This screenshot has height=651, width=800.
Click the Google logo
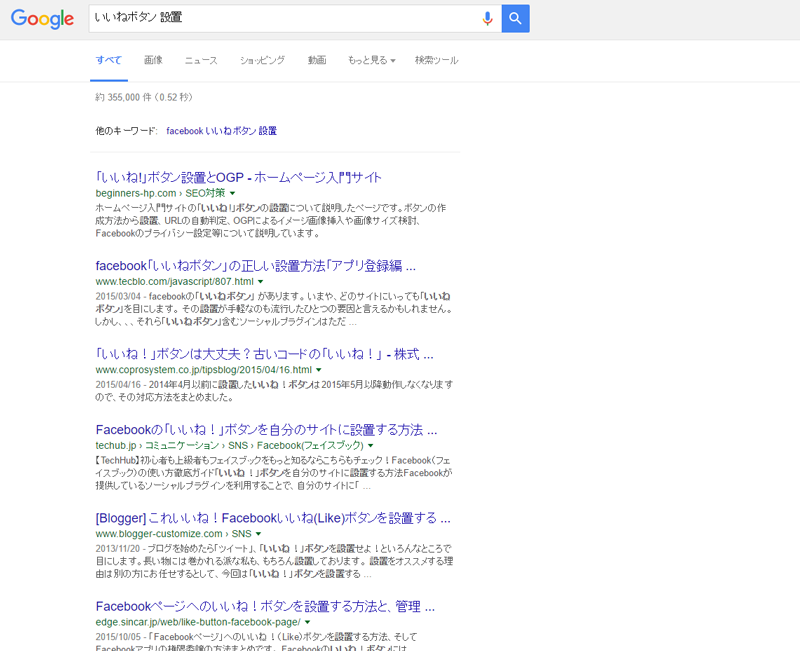click(x=42, y=19)
